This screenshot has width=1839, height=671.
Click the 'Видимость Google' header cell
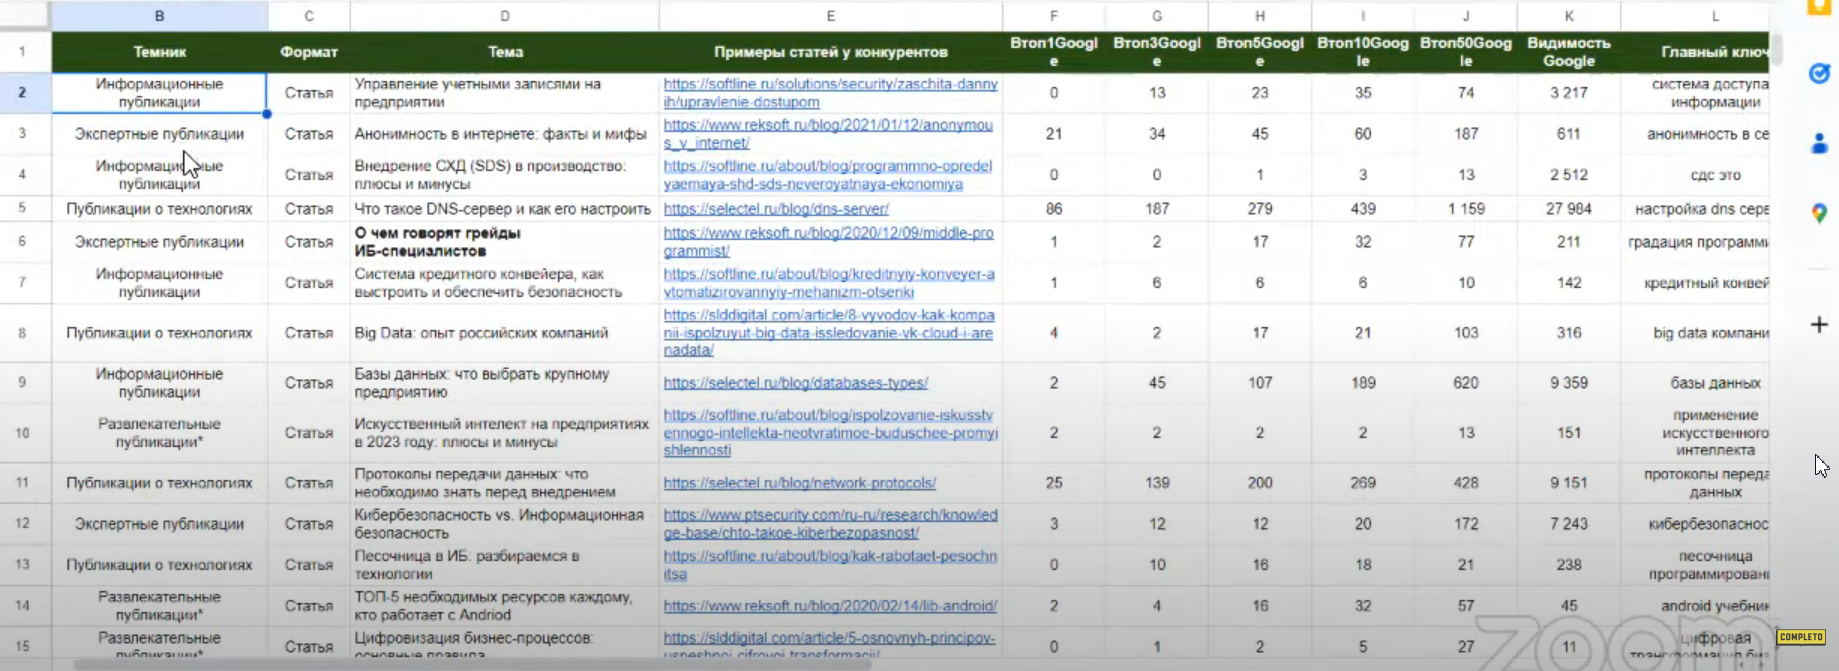click(1569, 52)
